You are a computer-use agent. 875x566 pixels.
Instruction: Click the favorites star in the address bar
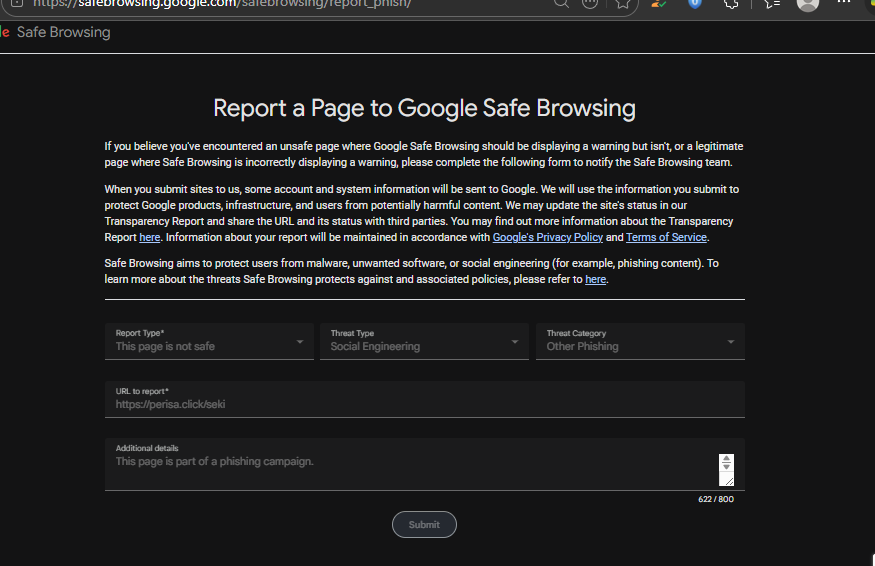(623, 4)
